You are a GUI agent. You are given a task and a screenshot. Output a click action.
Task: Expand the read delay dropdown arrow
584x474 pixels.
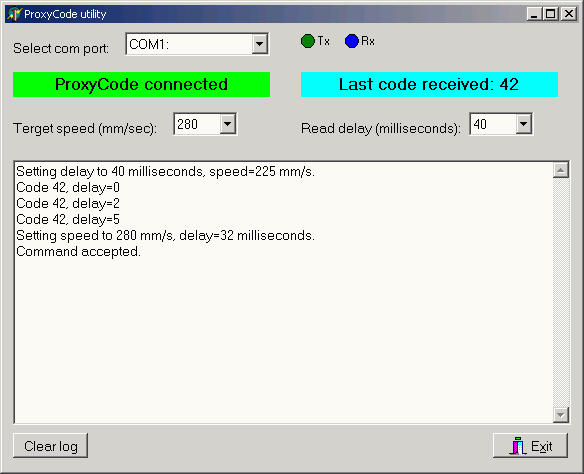(523, 124)
